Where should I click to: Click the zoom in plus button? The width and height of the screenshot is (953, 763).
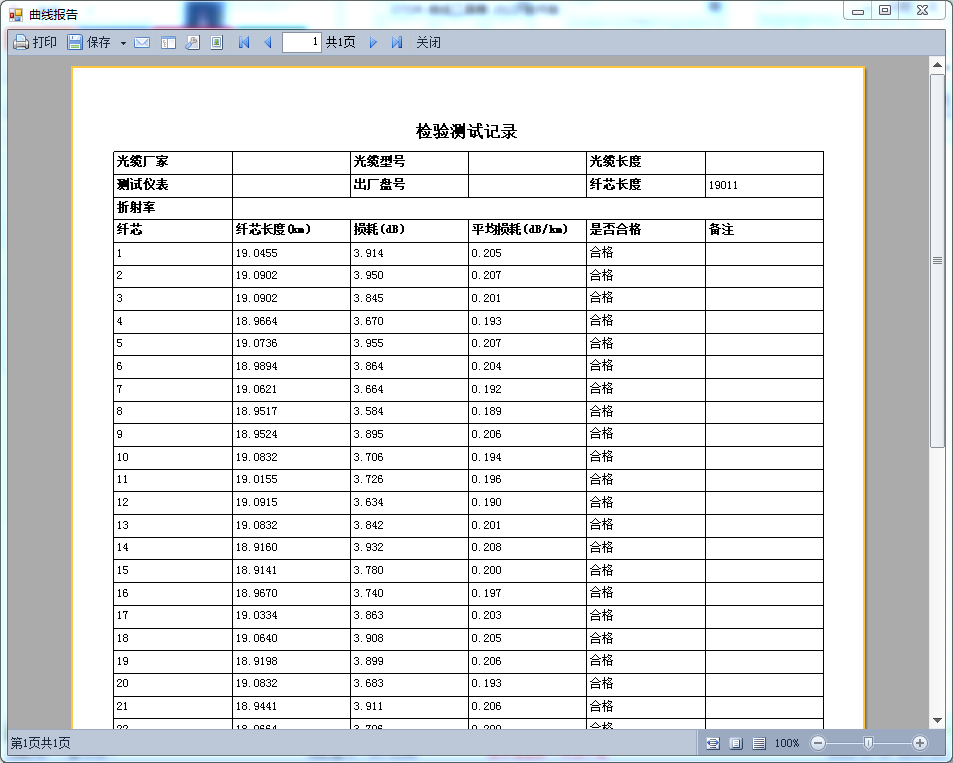(x=920, y=743)
